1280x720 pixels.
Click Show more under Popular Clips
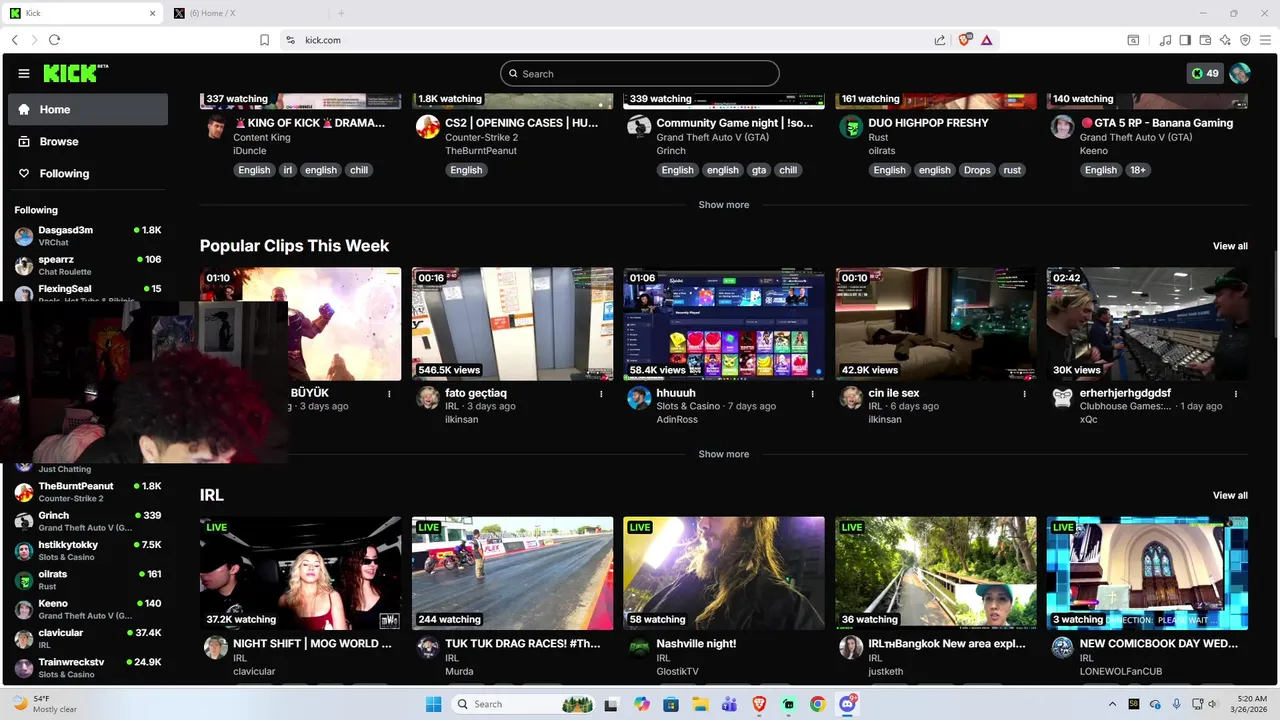724,454
